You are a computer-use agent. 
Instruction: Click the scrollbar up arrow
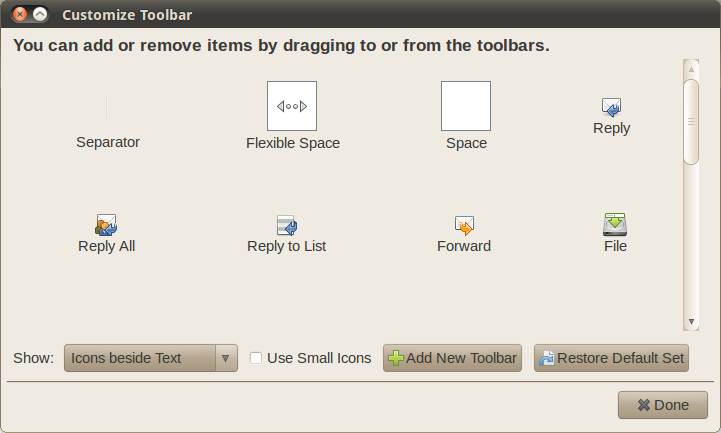[691, 70]
